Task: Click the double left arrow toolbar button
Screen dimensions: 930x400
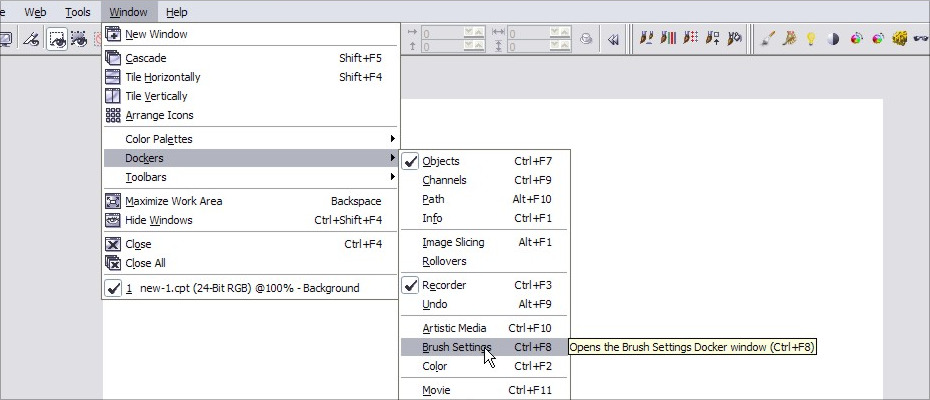Action: coord(613,39)
